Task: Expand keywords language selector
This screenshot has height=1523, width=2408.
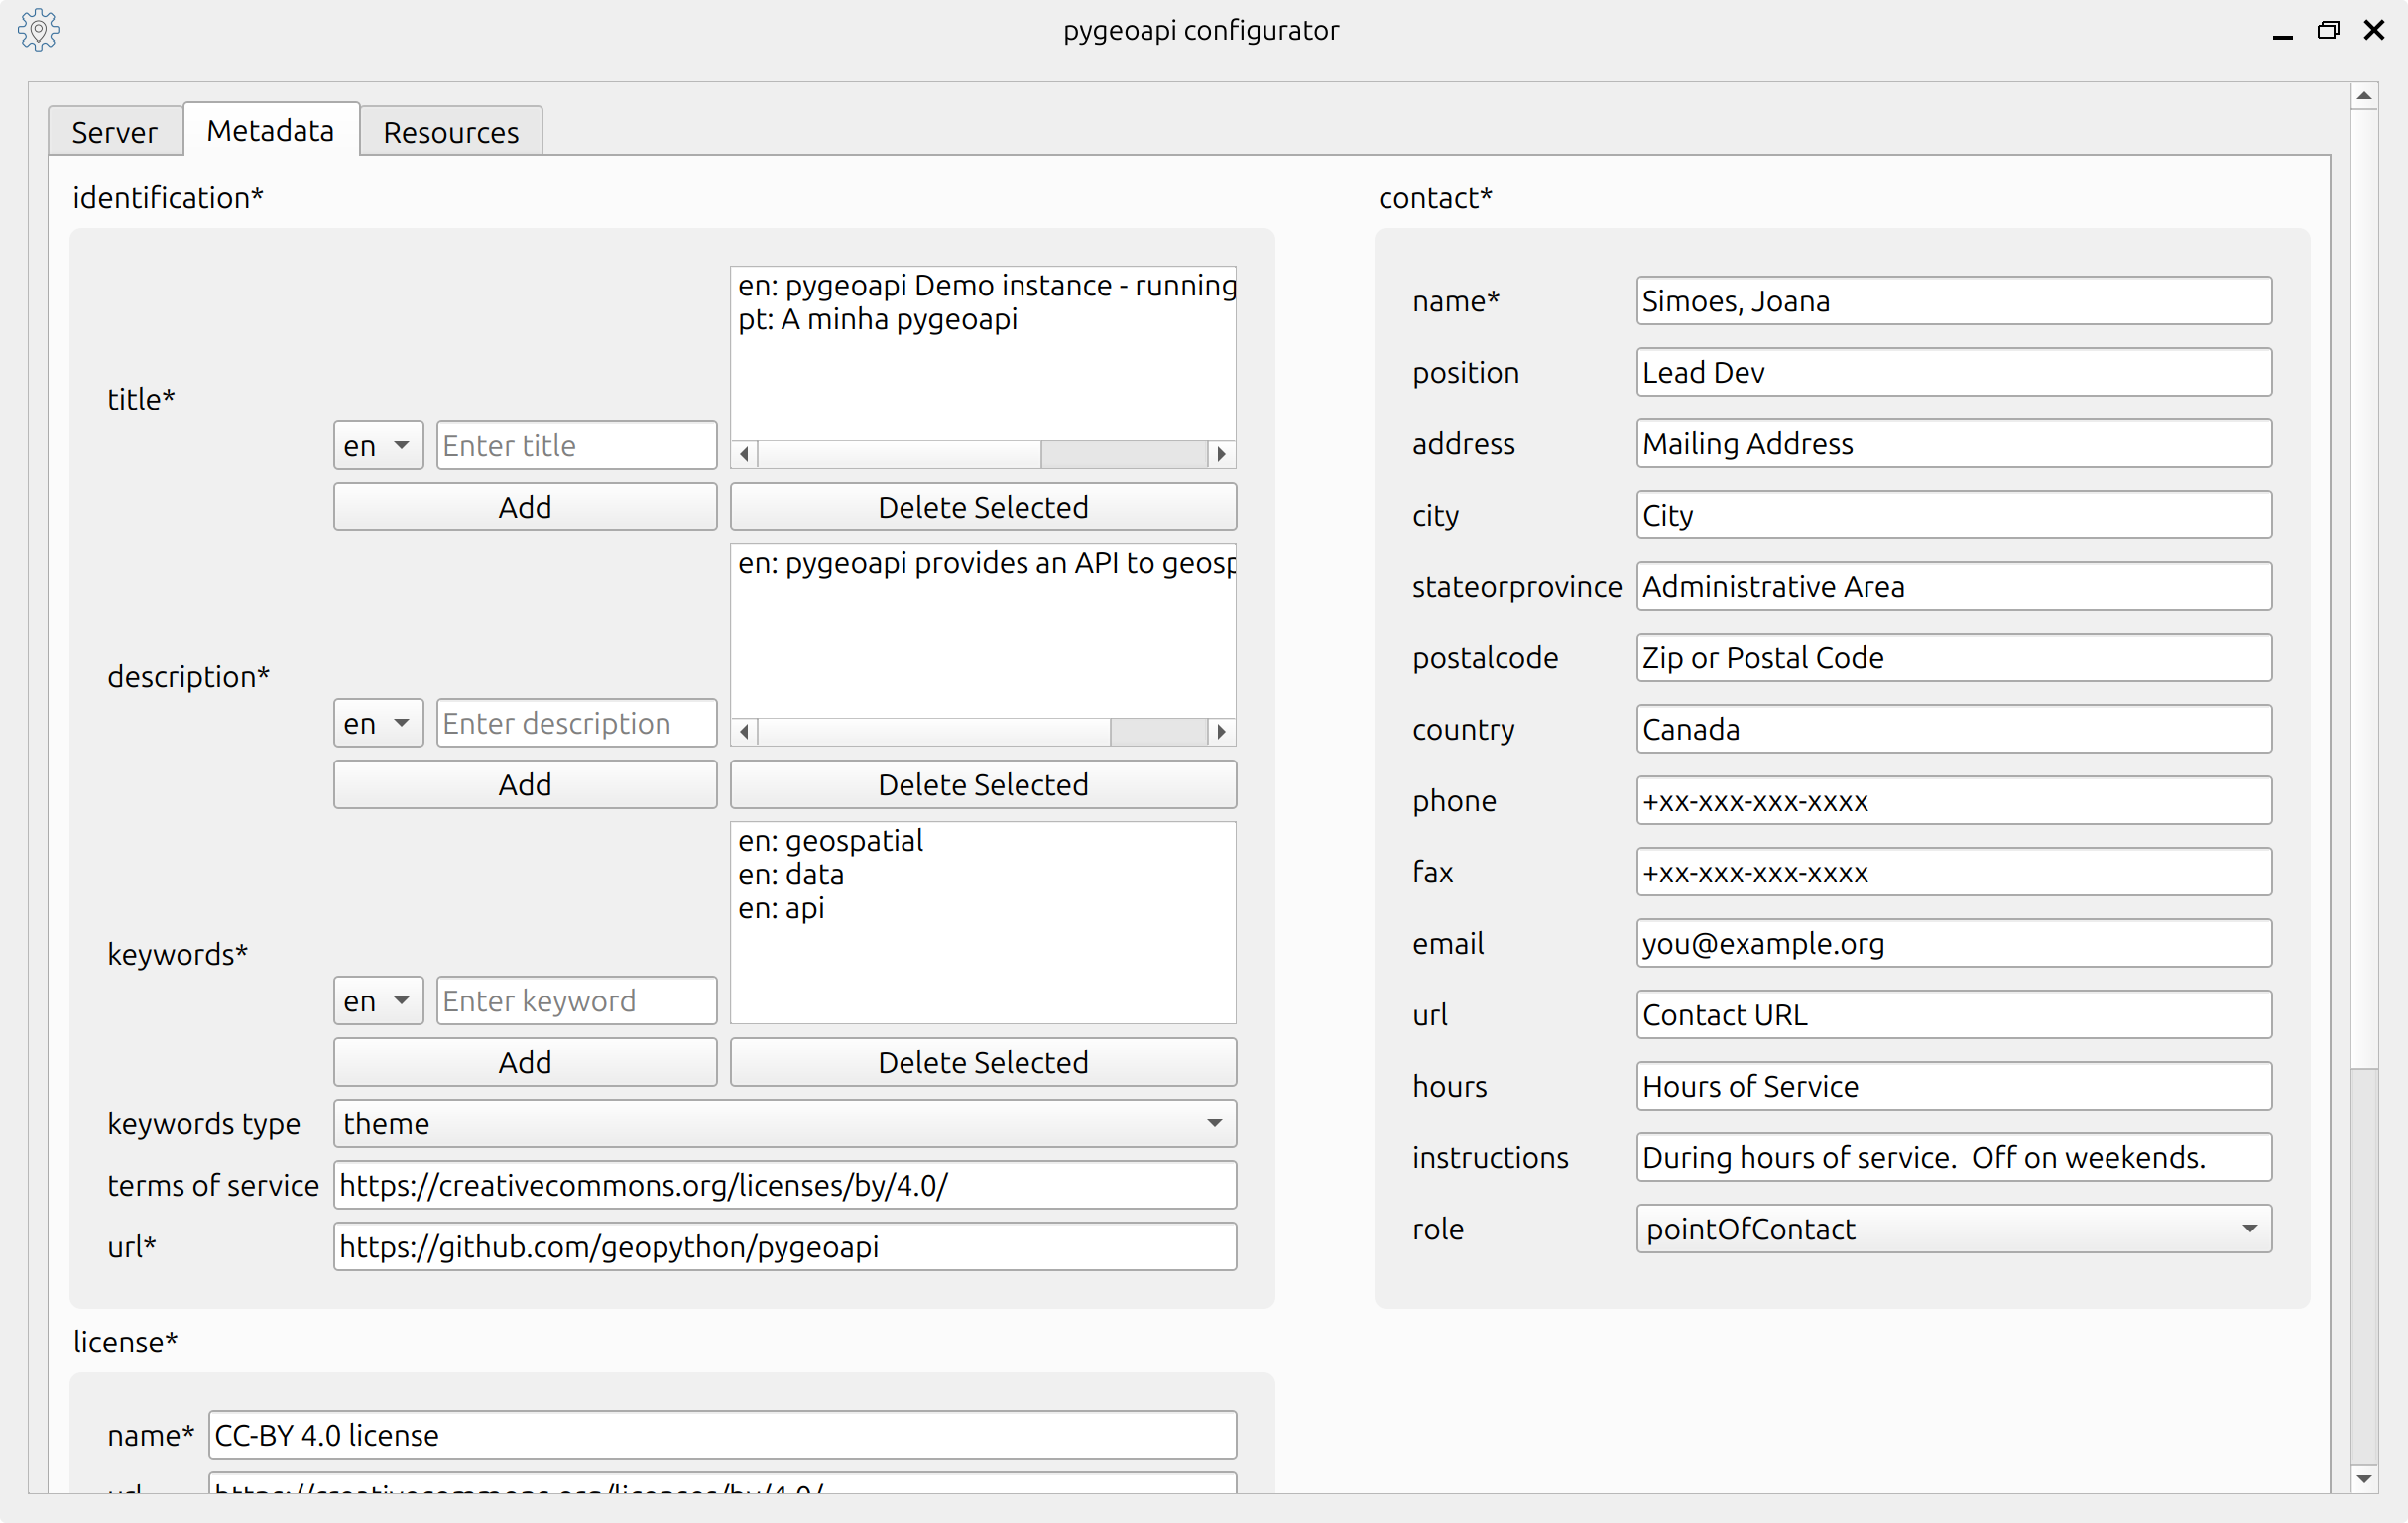Action: point(378,1001)
